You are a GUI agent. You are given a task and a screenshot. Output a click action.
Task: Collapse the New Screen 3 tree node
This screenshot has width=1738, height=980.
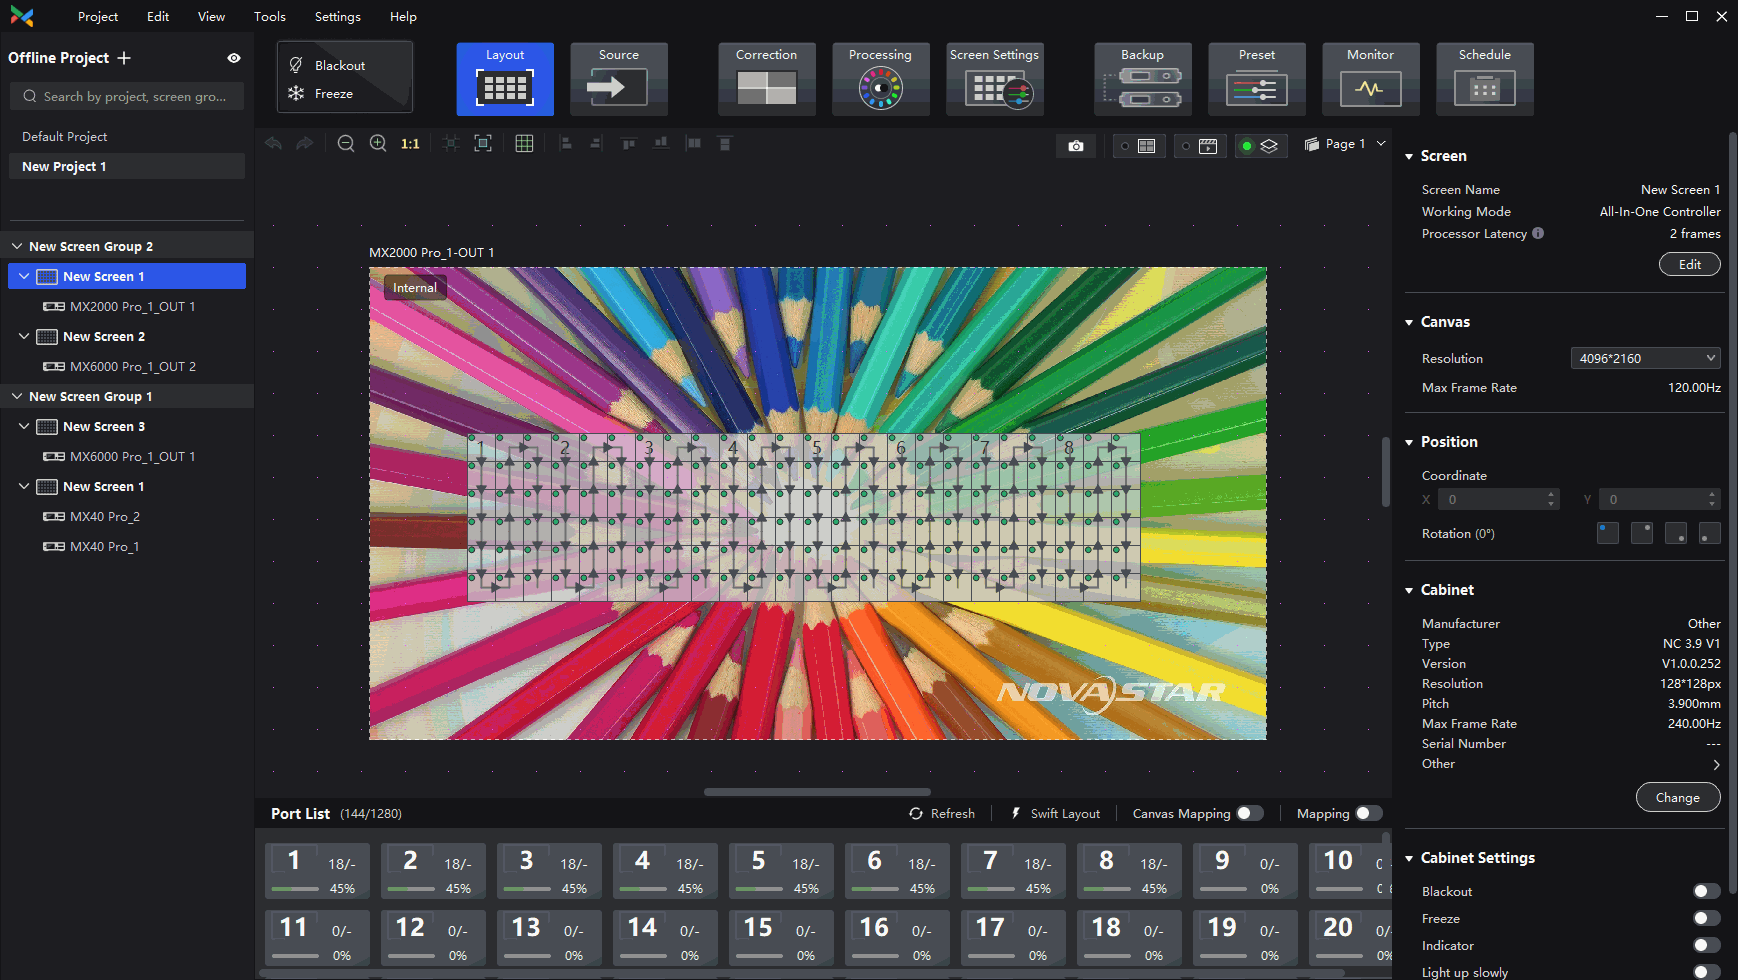pyautogui.click(x=24, y=426)
